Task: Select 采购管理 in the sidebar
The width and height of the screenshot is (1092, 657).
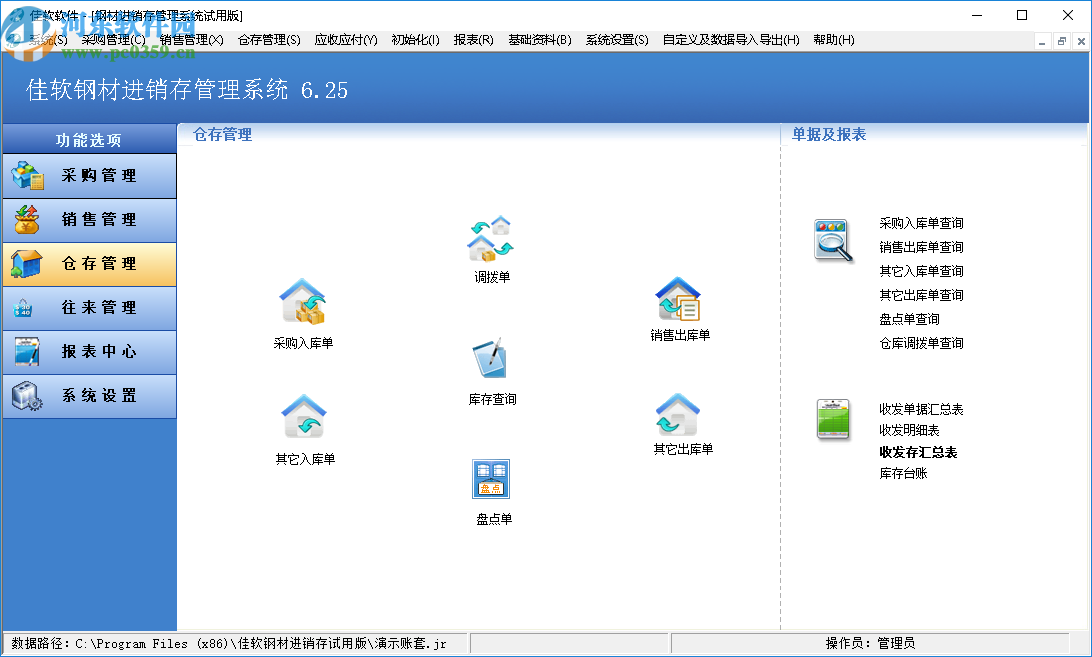Action: [89, 176]
